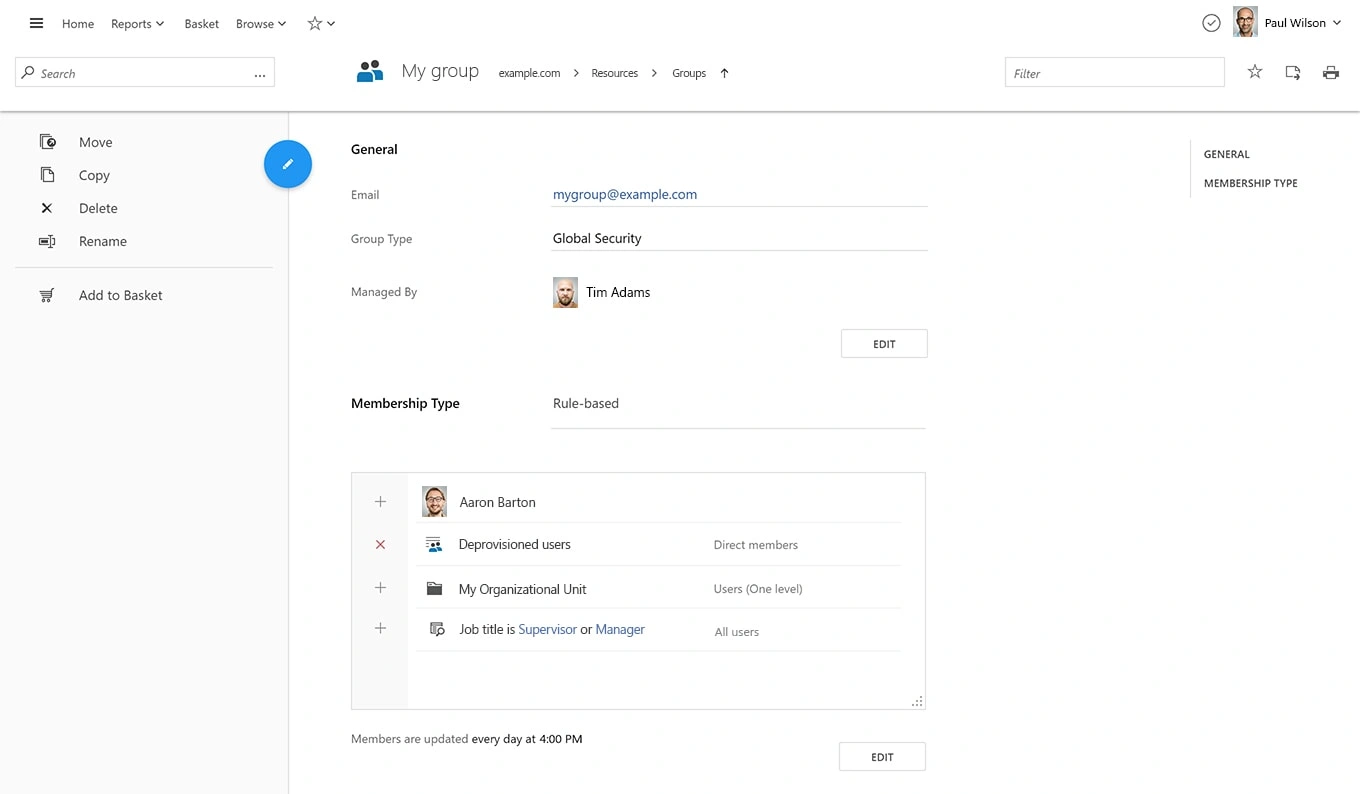This screenshot has height=794, width=1360.
Task: Click the export icon beside the star
Action: click(1293, 72)
